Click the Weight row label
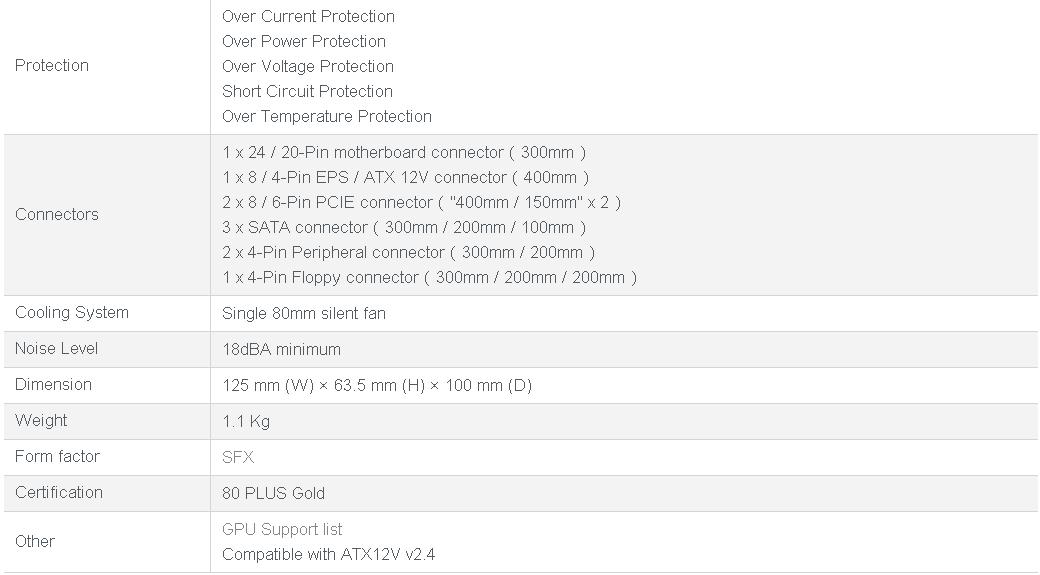1040x575 pixels. (x=41, y=421)
